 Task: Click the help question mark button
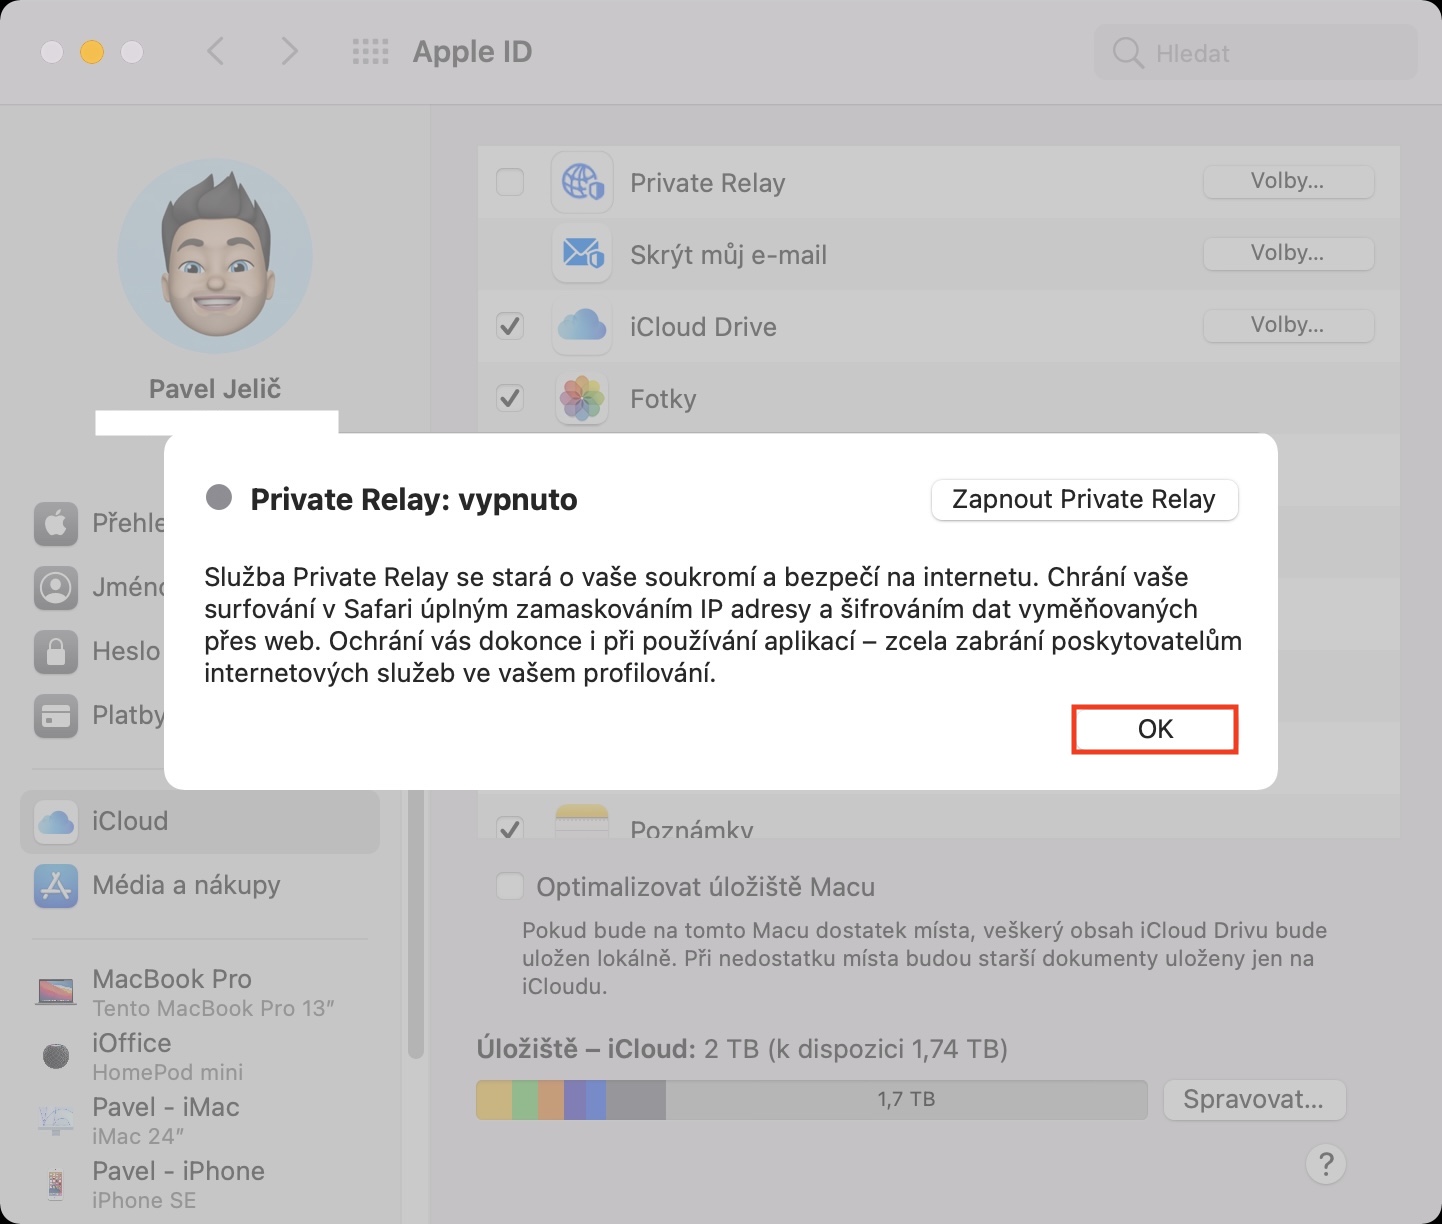pos(1326,1164)
